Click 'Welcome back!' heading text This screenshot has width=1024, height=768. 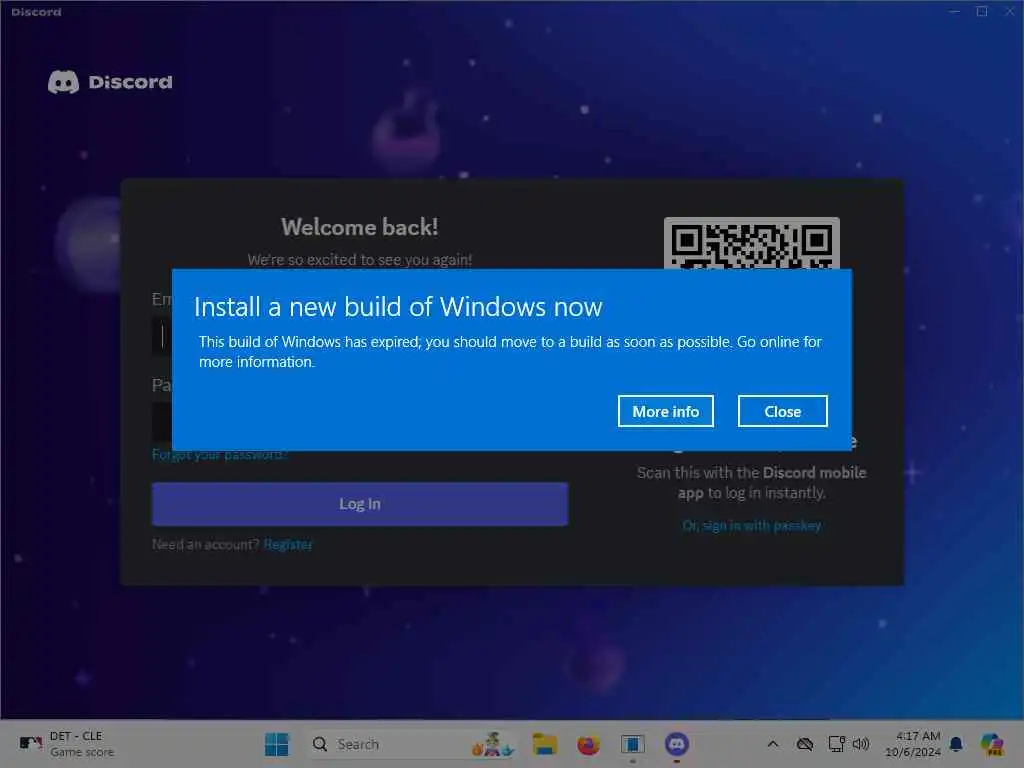[x=360, y=227]
